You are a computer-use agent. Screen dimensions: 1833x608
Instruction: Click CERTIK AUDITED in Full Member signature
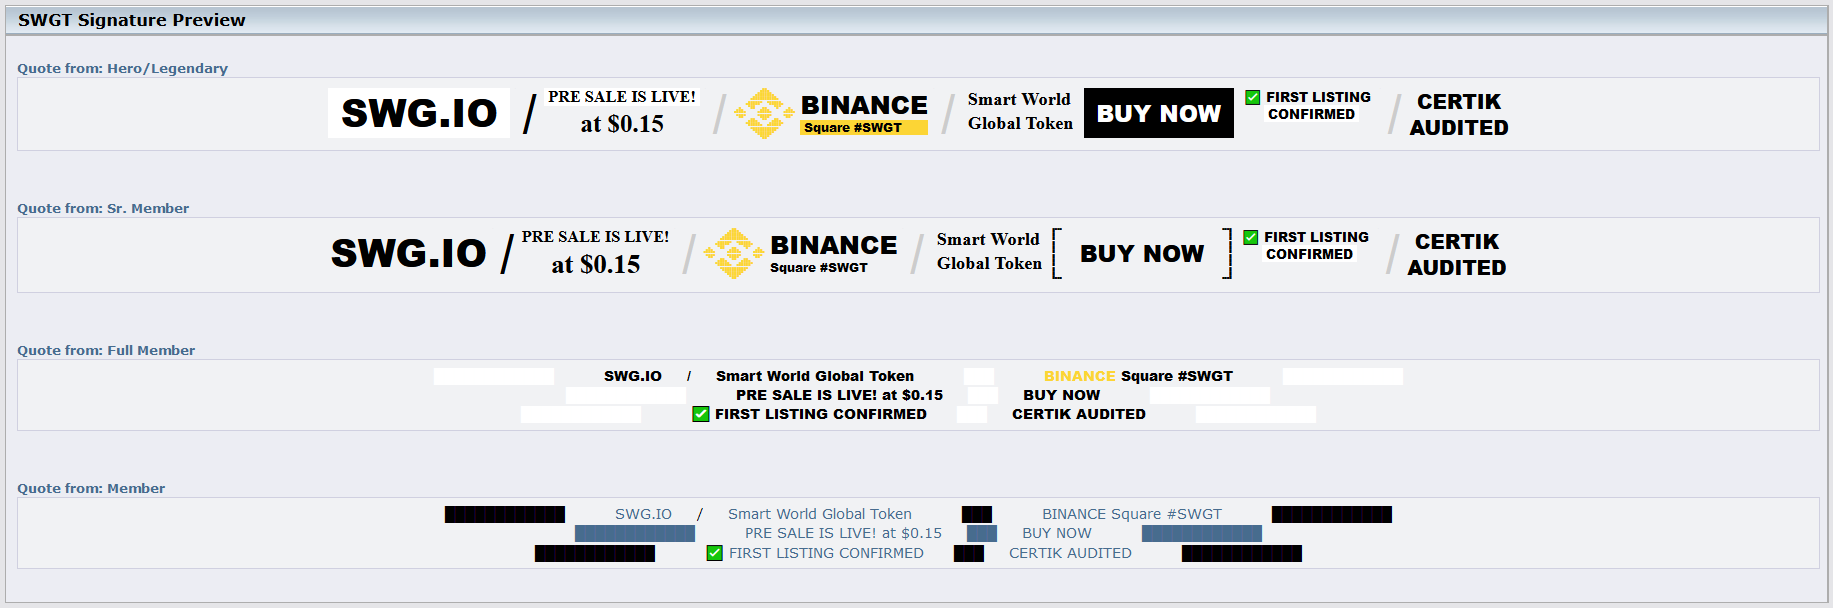click(x=1079, y=414)
